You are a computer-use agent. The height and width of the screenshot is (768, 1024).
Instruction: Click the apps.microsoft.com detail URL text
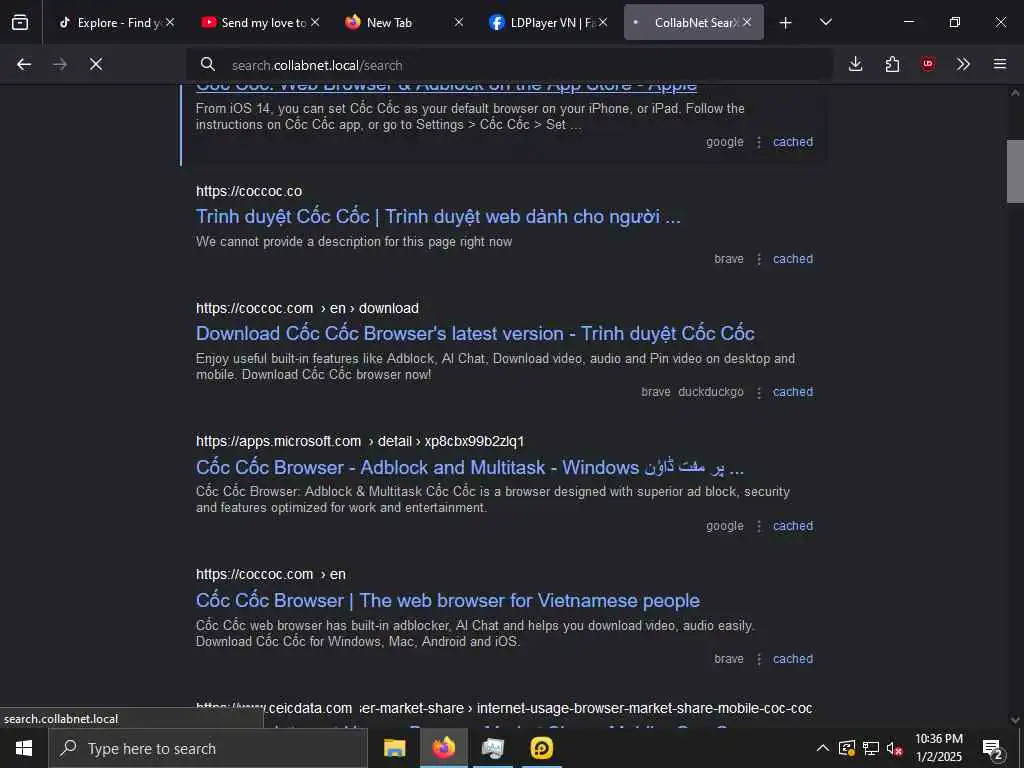[x=360, y=441]
